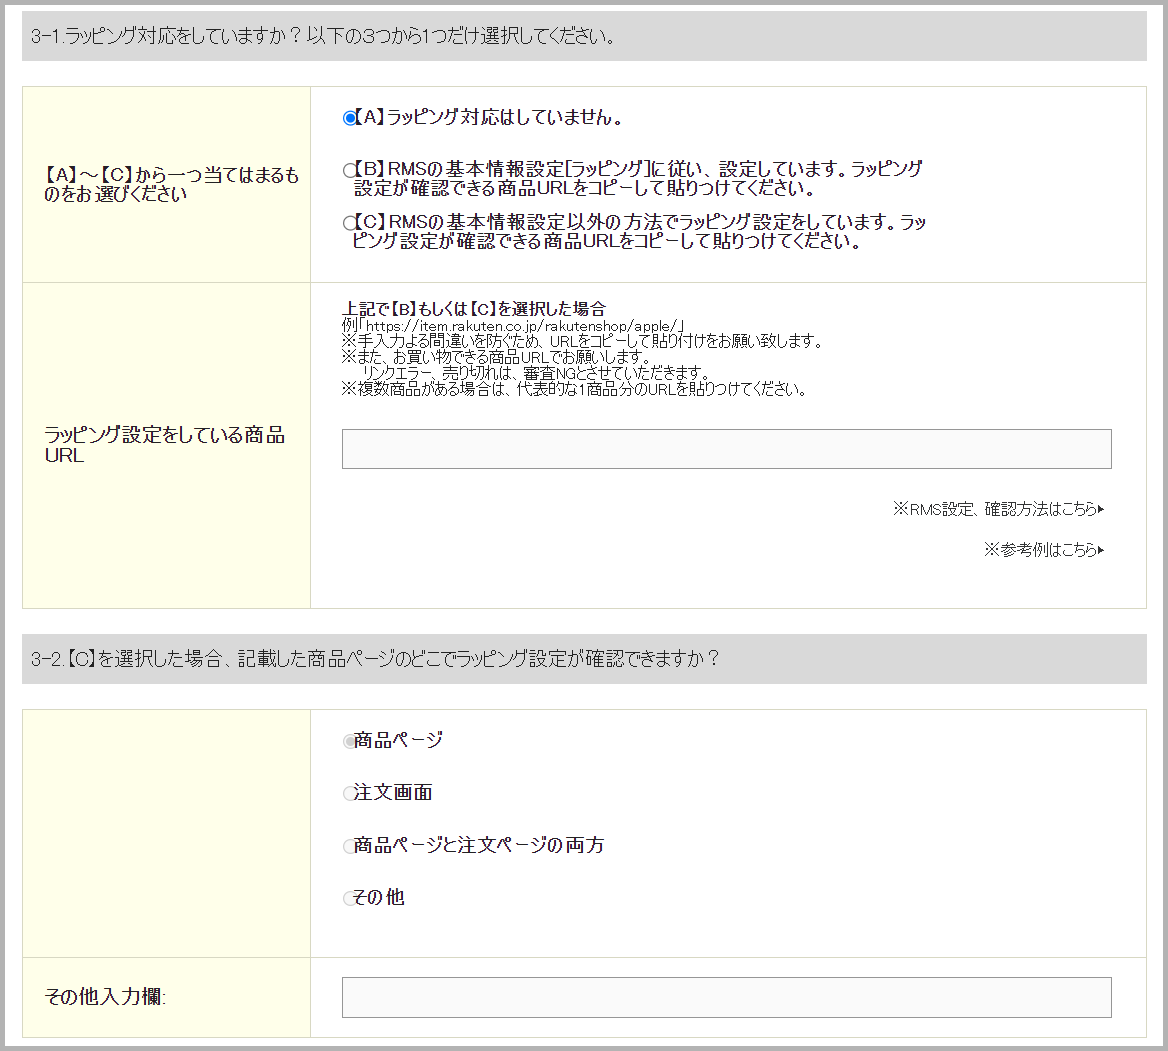The height and width of the screenshot is (1051, 1168).
Task: Select option 【A】 ラッピング対応はしていません
Action: tap(349, 118)
